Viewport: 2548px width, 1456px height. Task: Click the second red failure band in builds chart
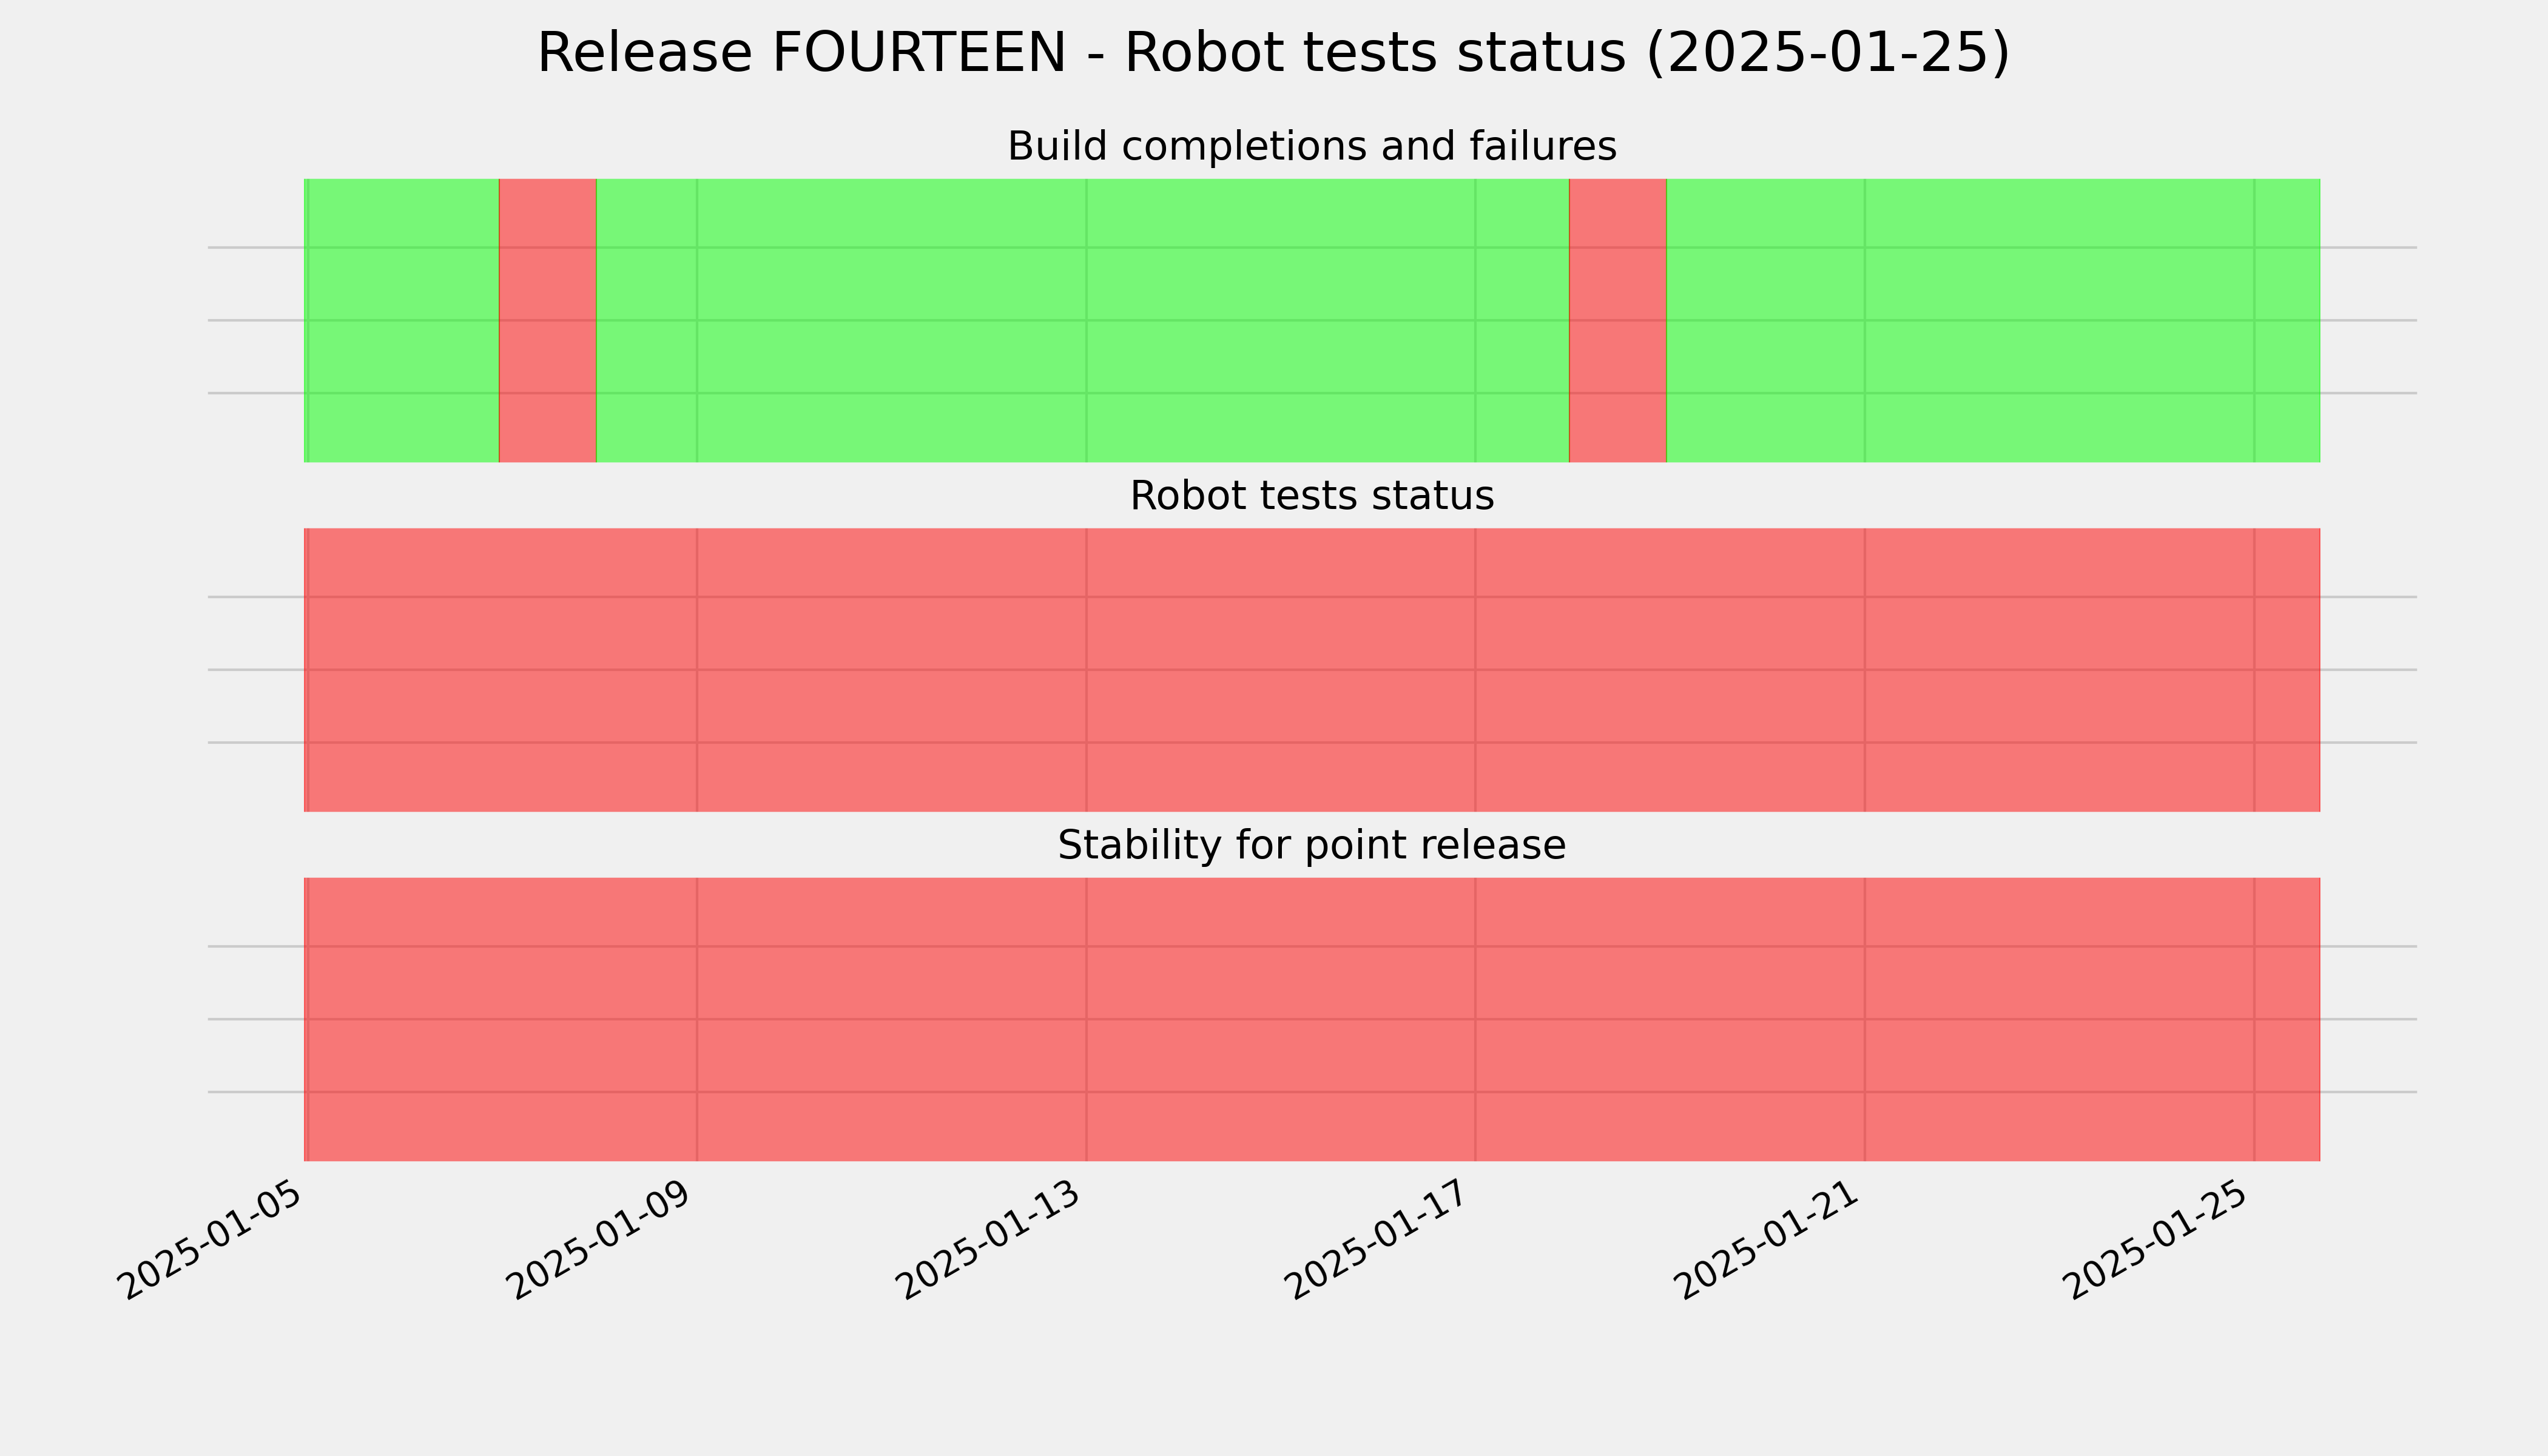1618,320
